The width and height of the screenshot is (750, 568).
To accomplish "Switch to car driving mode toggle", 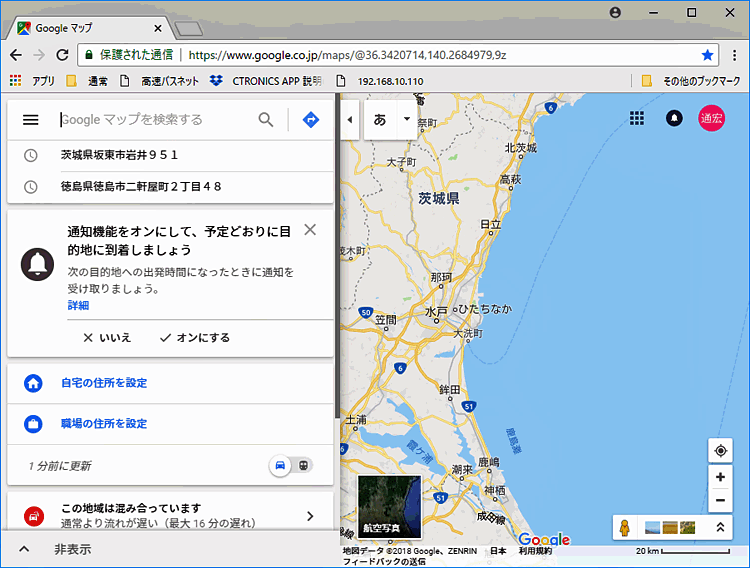I will [280, 465].
